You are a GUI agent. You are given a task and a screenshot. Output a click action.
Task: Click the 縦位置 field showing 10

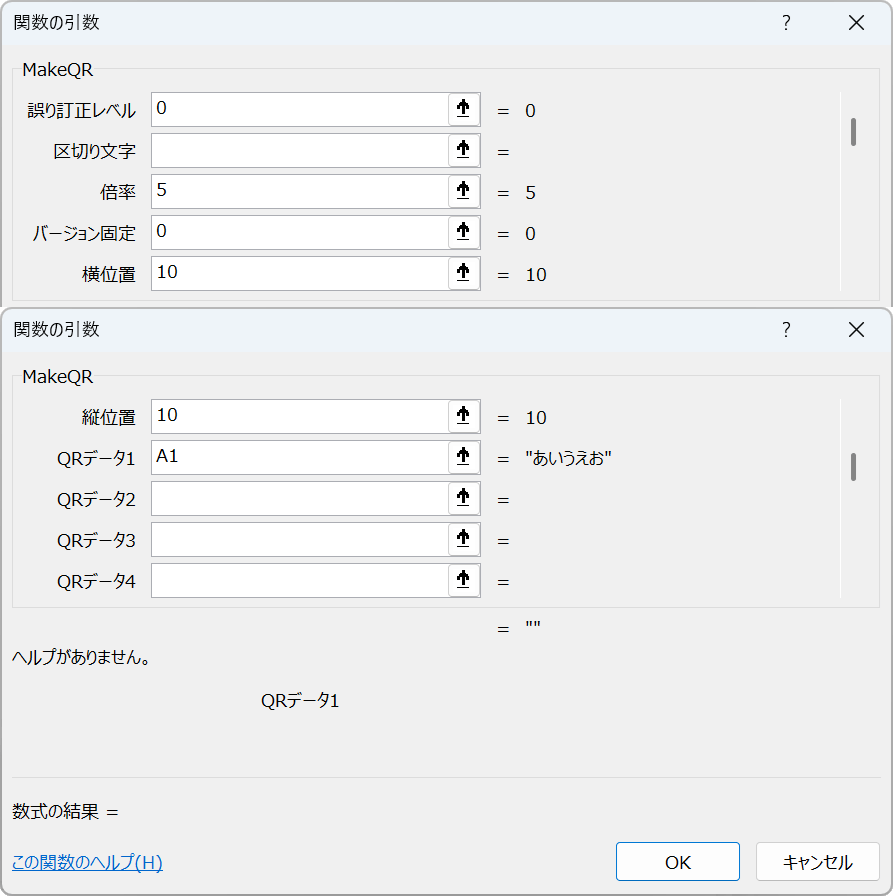point(300,416)
